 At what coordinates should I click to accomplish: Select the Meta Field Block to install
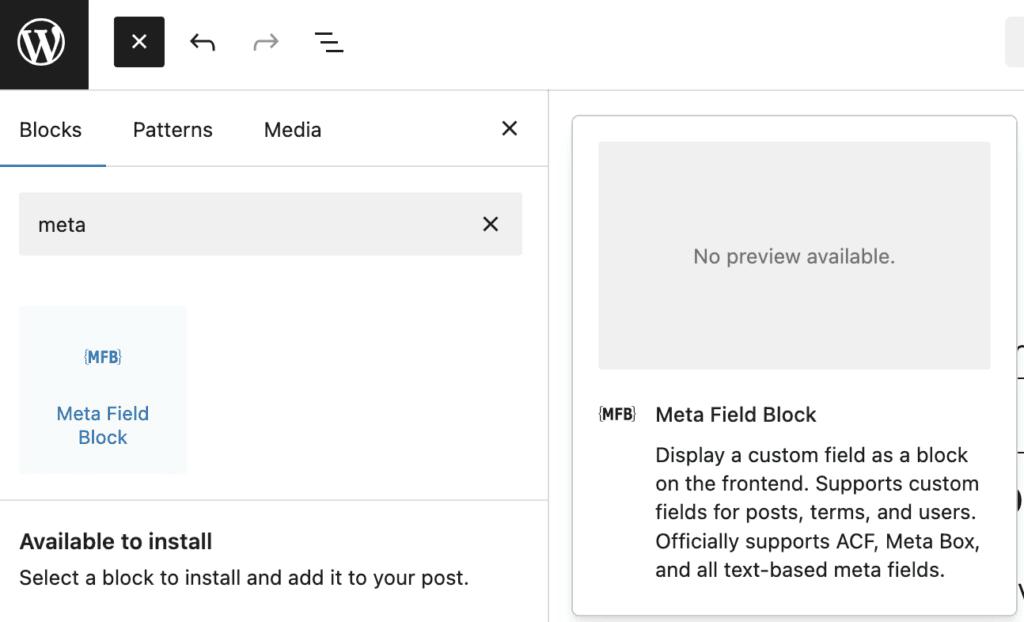[102, 390]
